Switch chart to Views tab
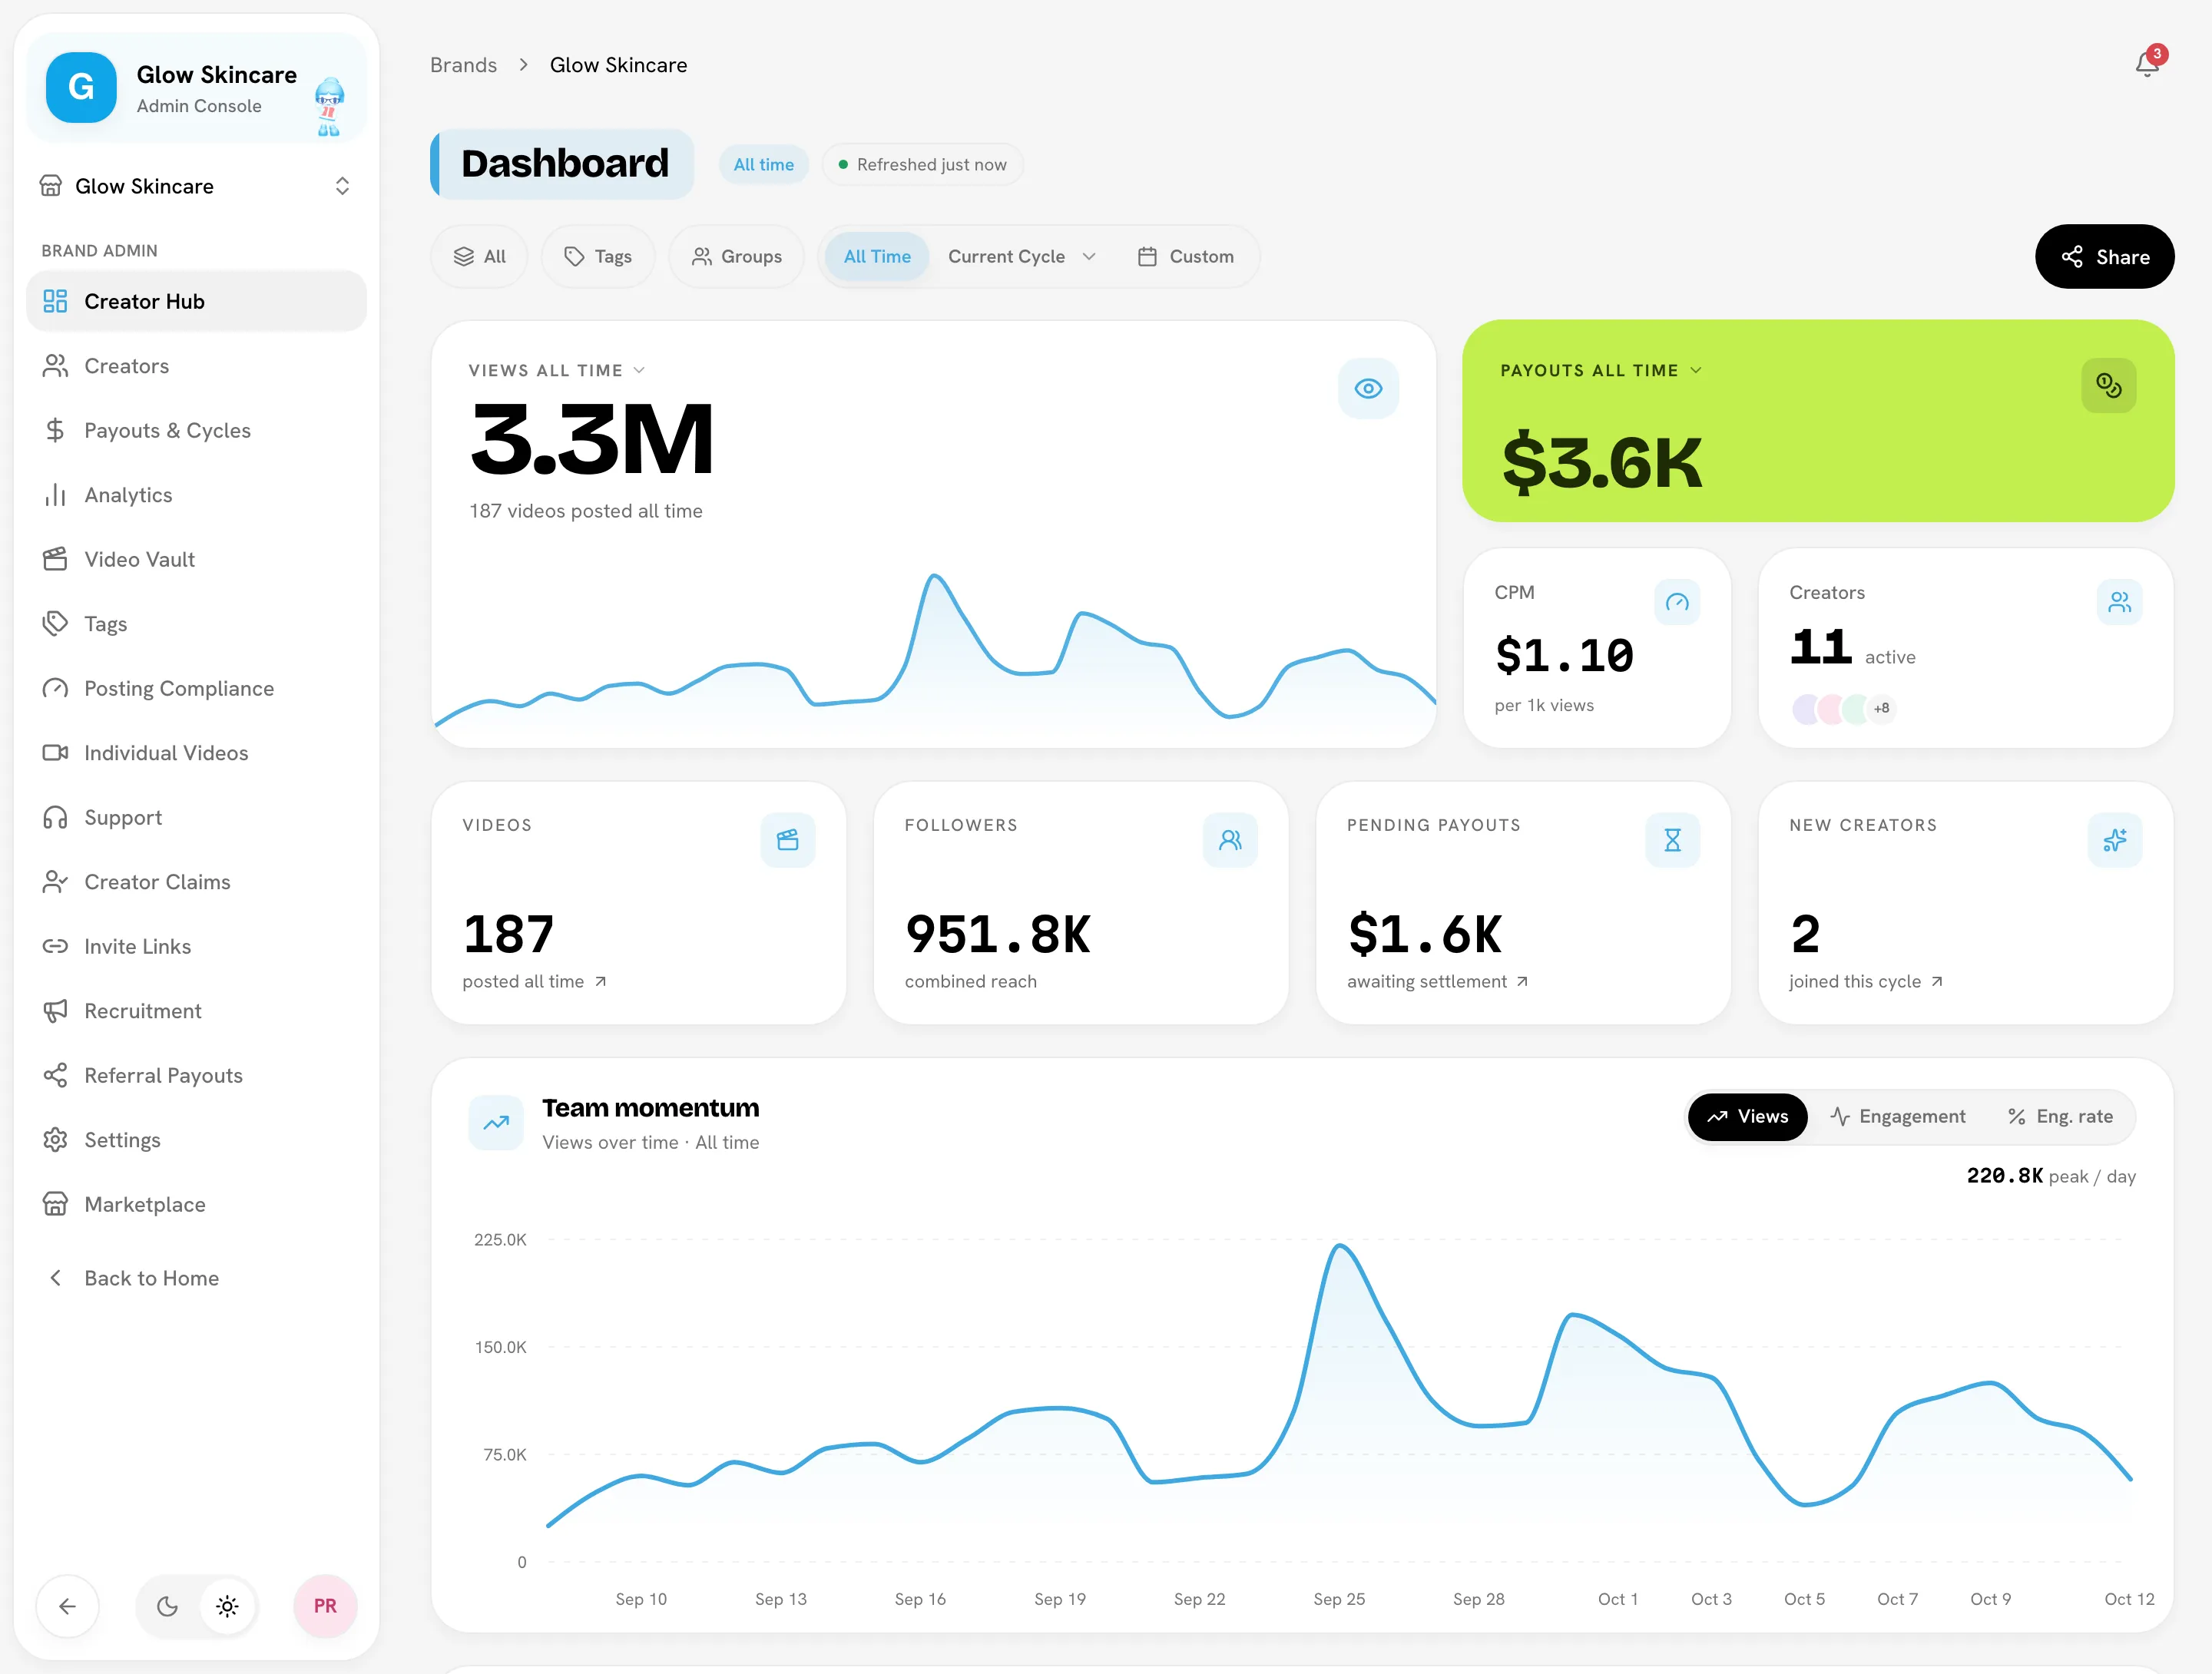 (1747, 1117)
